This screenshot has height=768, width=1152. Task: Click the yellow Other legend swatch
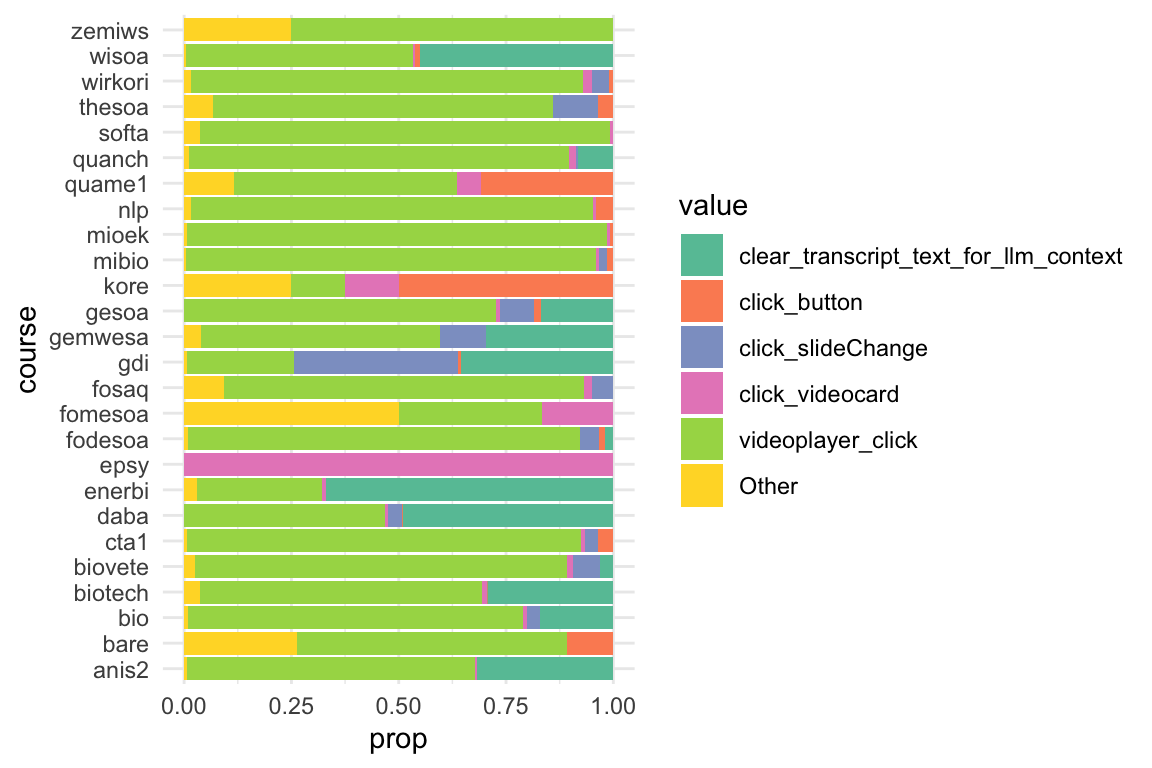[701, 486]
